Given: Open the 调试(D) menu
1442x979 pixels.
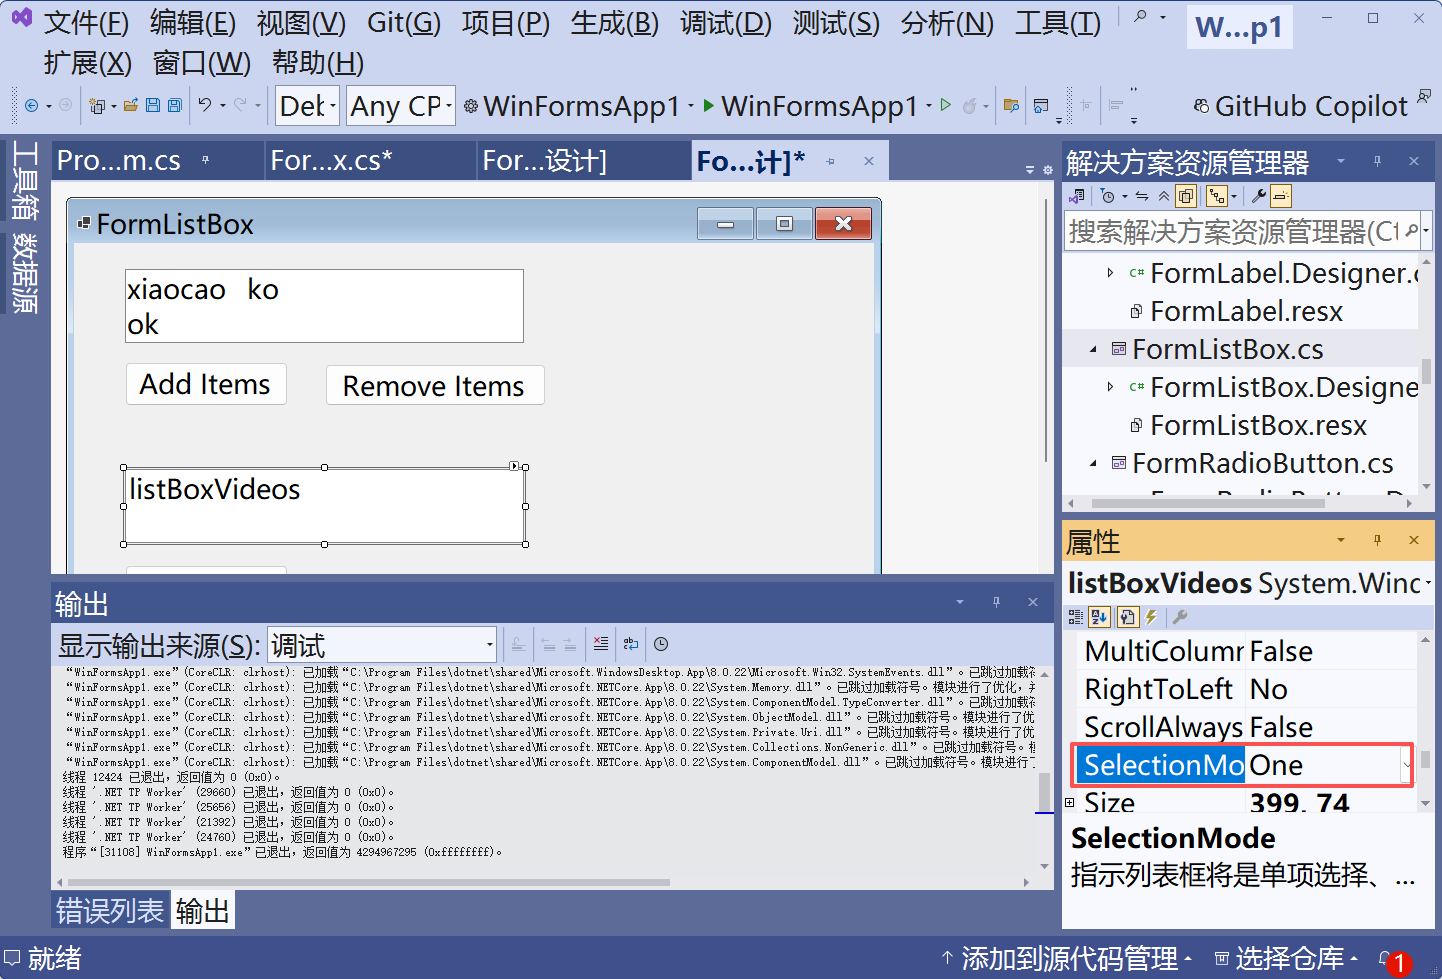Looking at the screenshot, I should click(x=726, y=22).
